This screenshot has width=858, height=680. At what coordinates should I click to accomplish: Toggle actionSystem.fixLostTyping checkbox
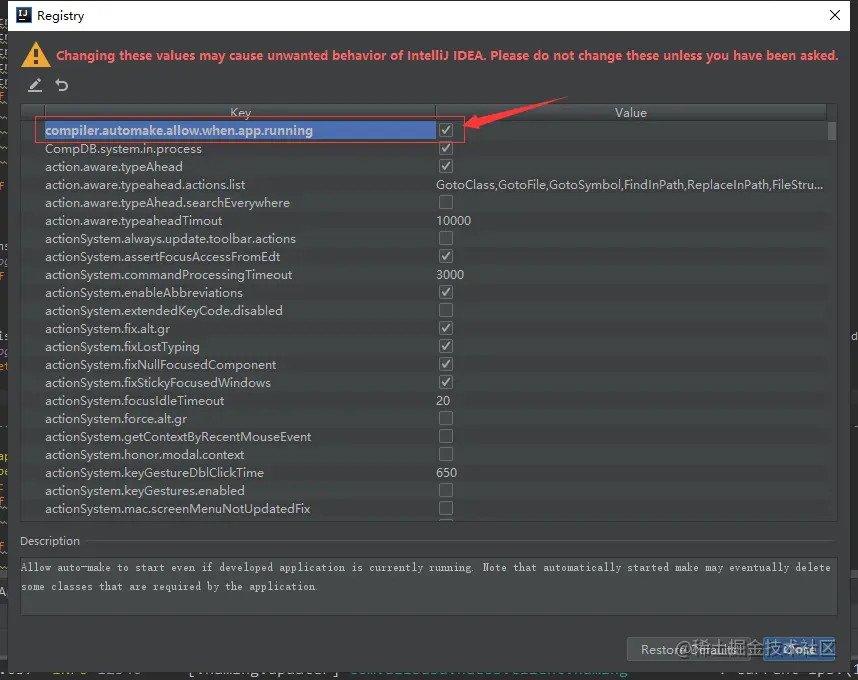tap(446, 347)
